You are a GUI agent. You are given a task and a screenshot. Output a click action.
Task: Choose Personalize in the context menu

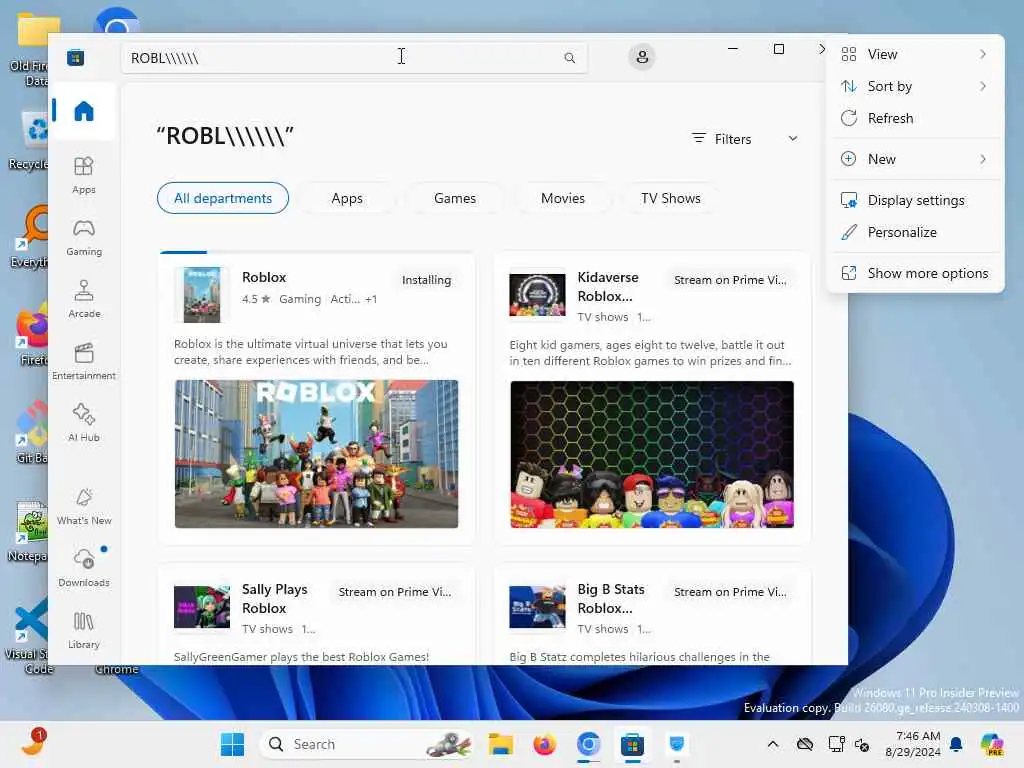915,232
